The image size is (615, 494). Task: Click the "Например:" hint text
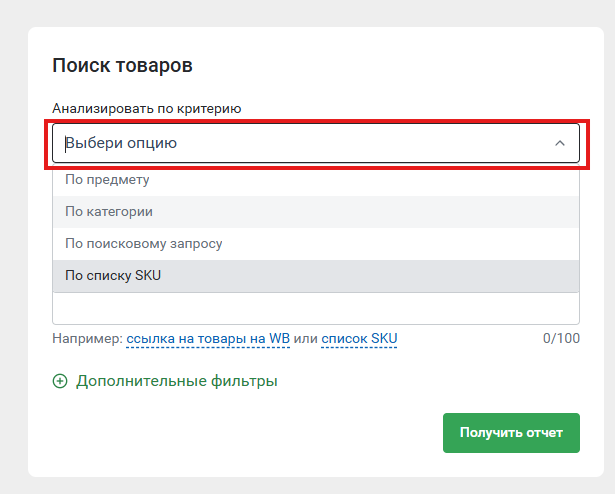click(x=87, y=339)
